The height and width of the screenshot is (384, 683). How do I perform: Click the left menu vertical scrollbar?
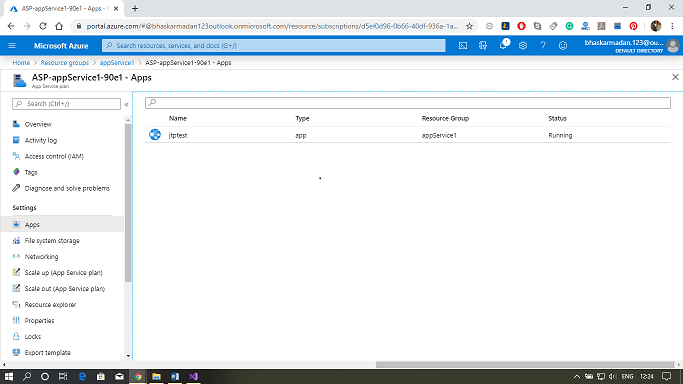point(128,202)
